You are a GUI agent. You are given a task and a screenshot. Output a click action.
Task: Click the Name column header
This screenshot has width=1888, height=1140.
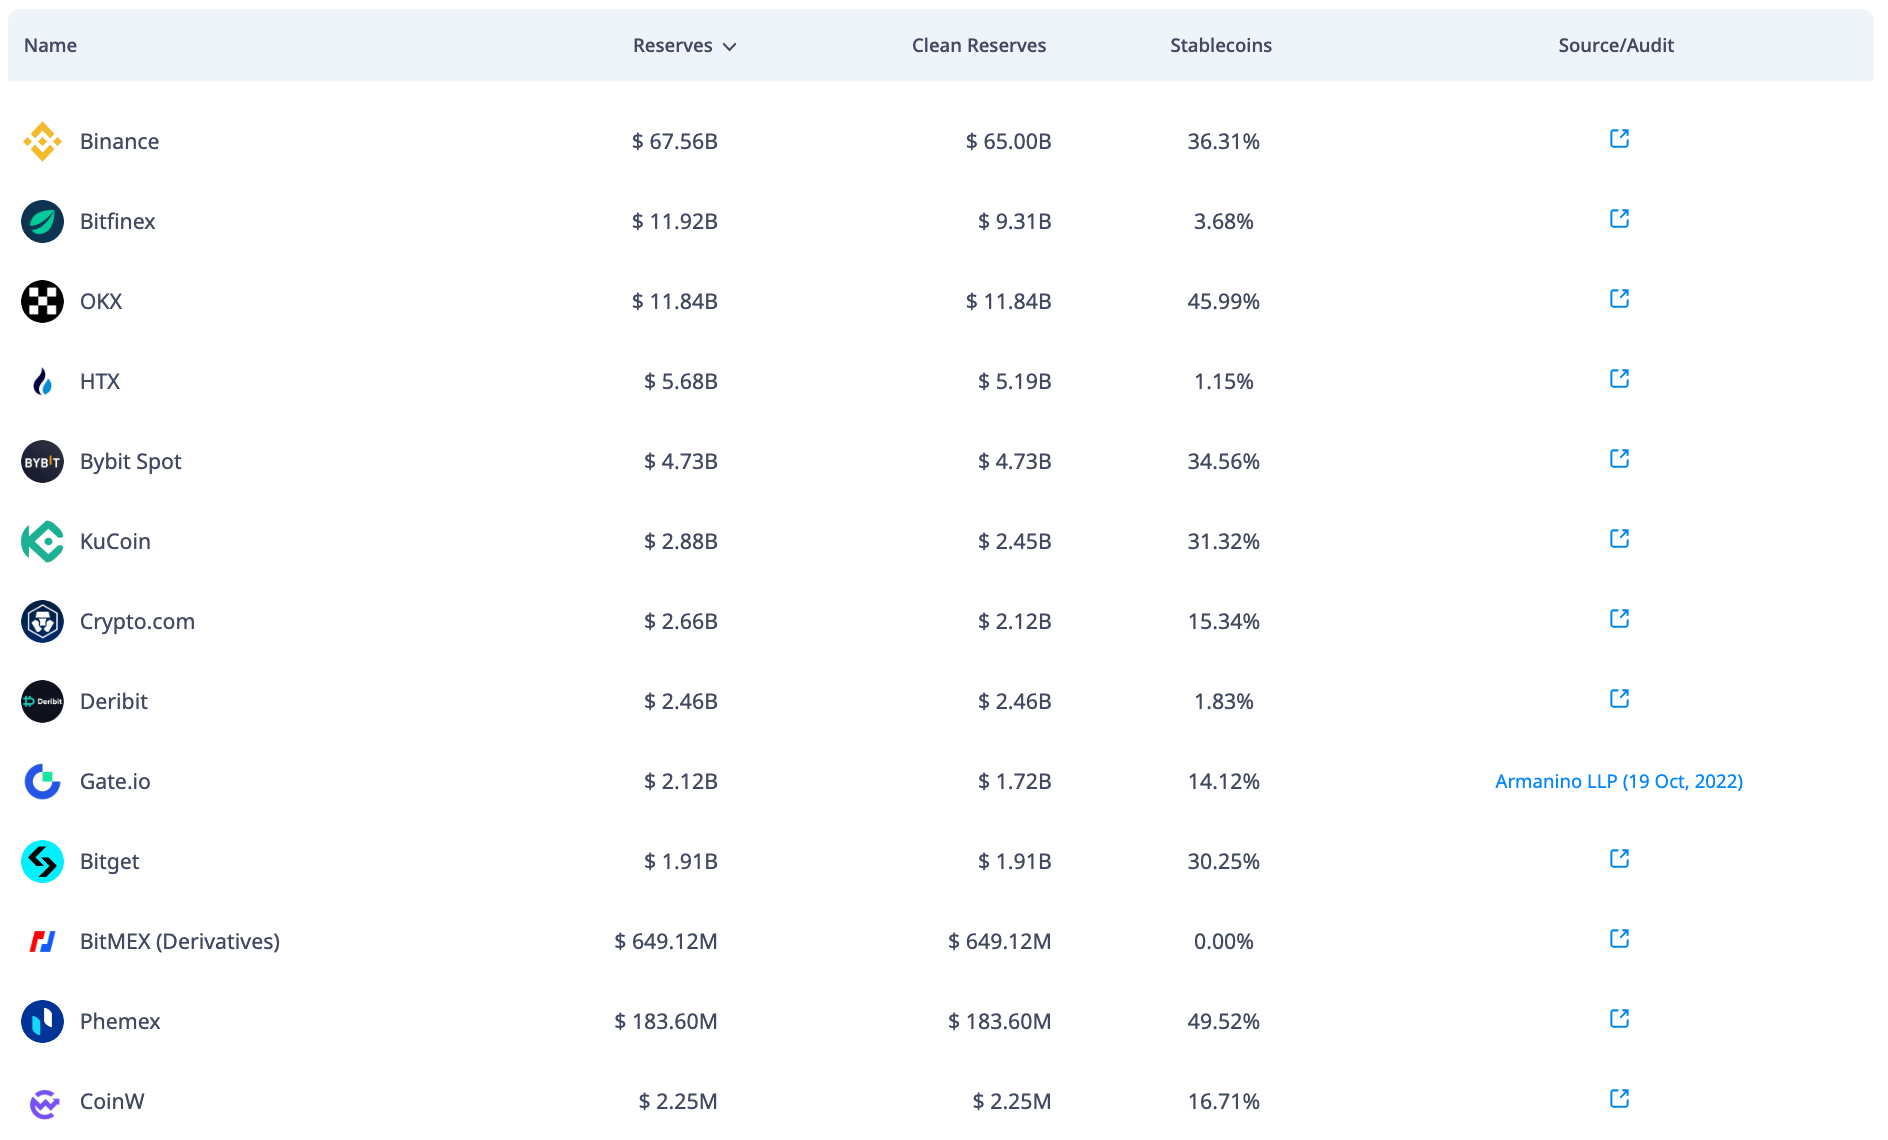pos(50,45)
